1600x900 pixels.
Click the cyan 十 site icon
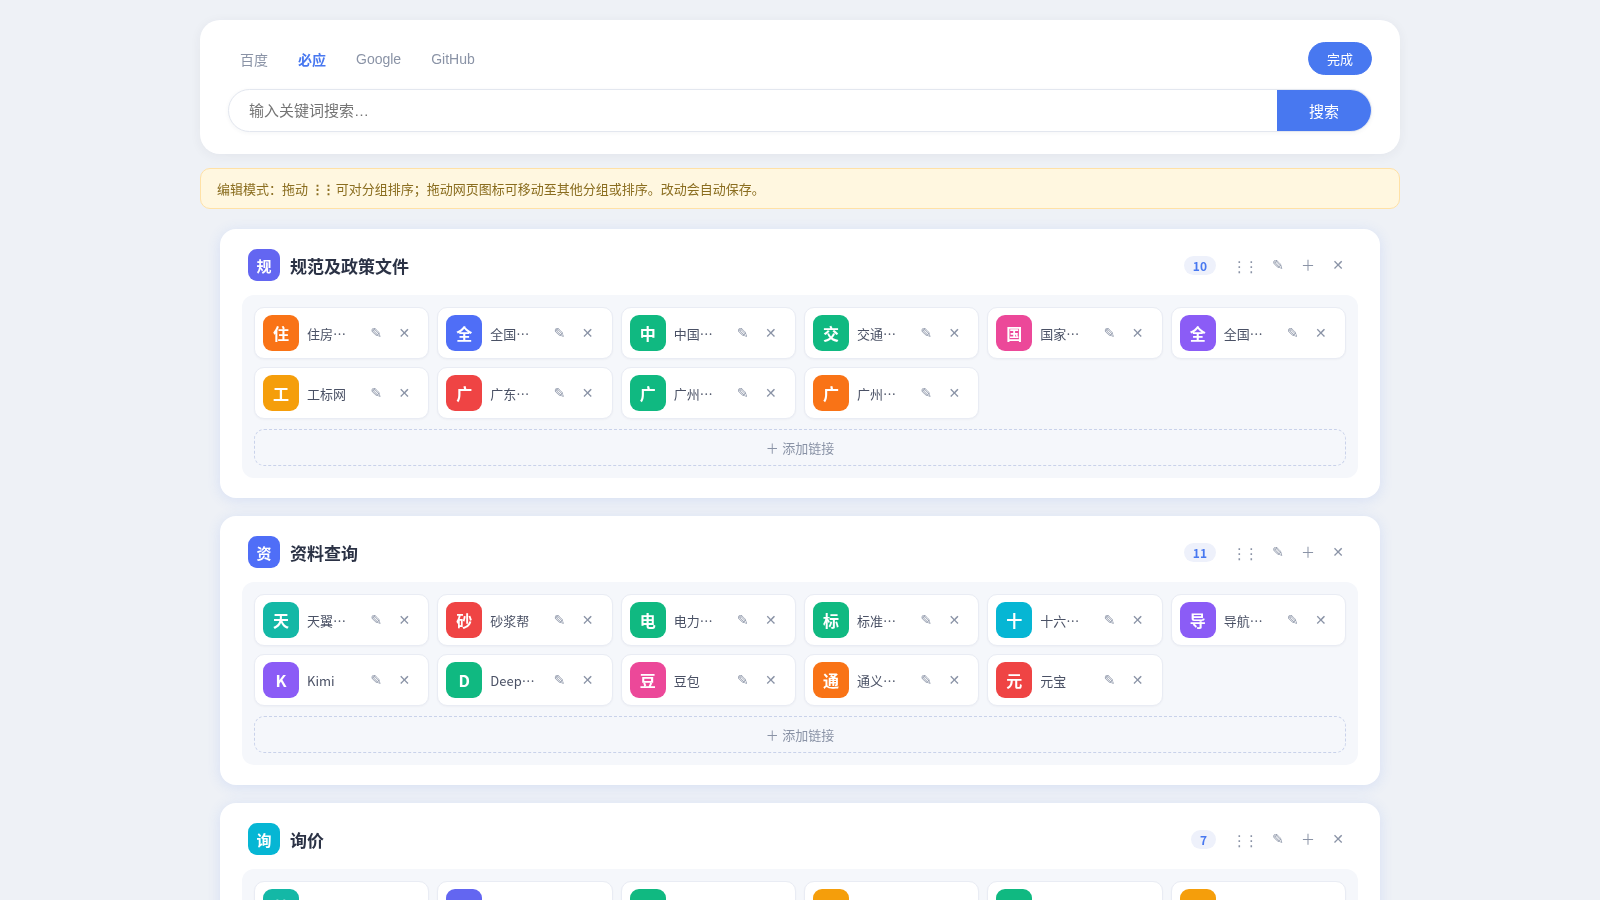click(x=1014, y=620)
